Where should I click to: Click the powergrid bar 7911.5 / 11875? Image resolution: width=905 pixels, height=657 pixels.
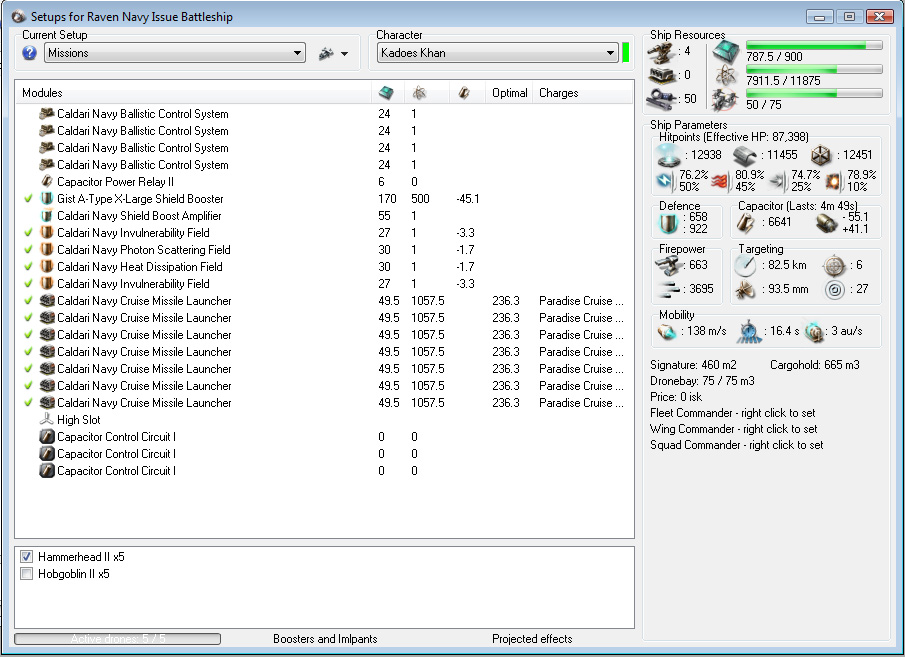tap(814, 70)
